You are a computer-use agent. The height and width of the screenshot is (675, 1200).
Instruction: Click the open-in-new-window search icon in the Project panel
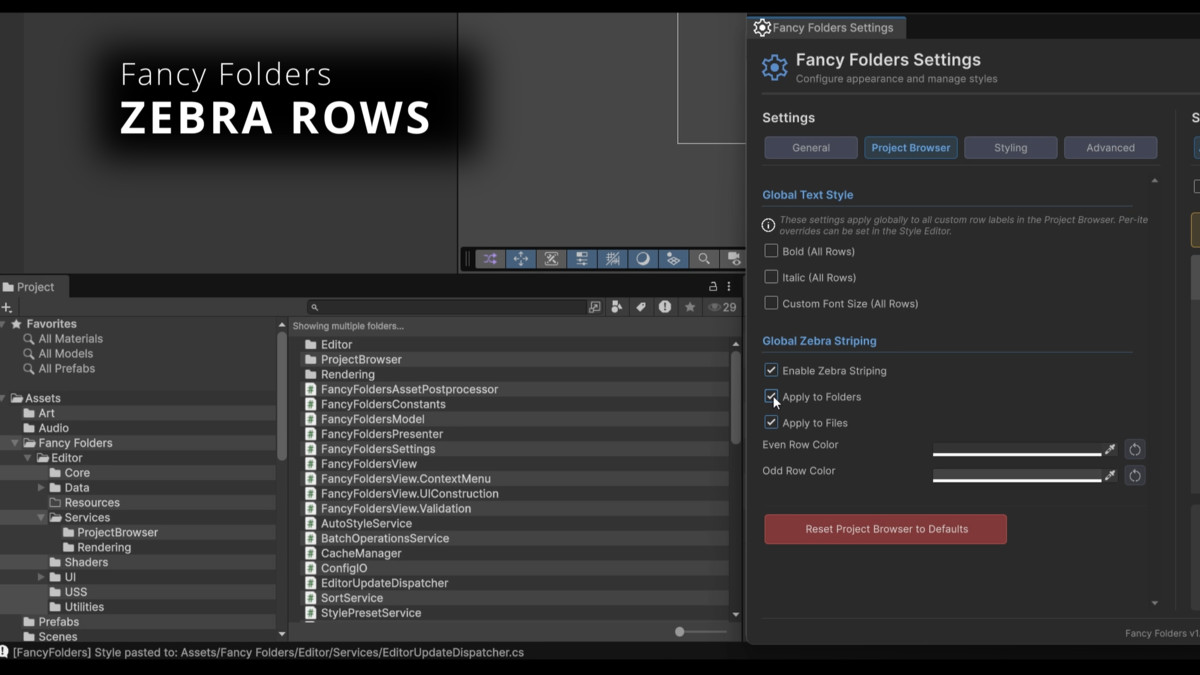pos(595,307)
